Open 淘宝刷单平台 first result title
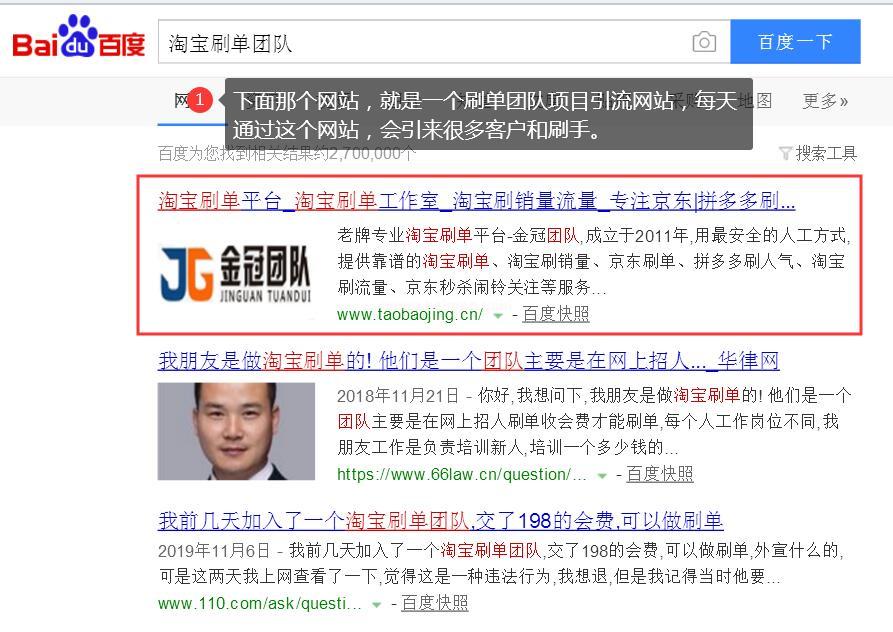The image size is (893, 632). click(x=476, y=202)
